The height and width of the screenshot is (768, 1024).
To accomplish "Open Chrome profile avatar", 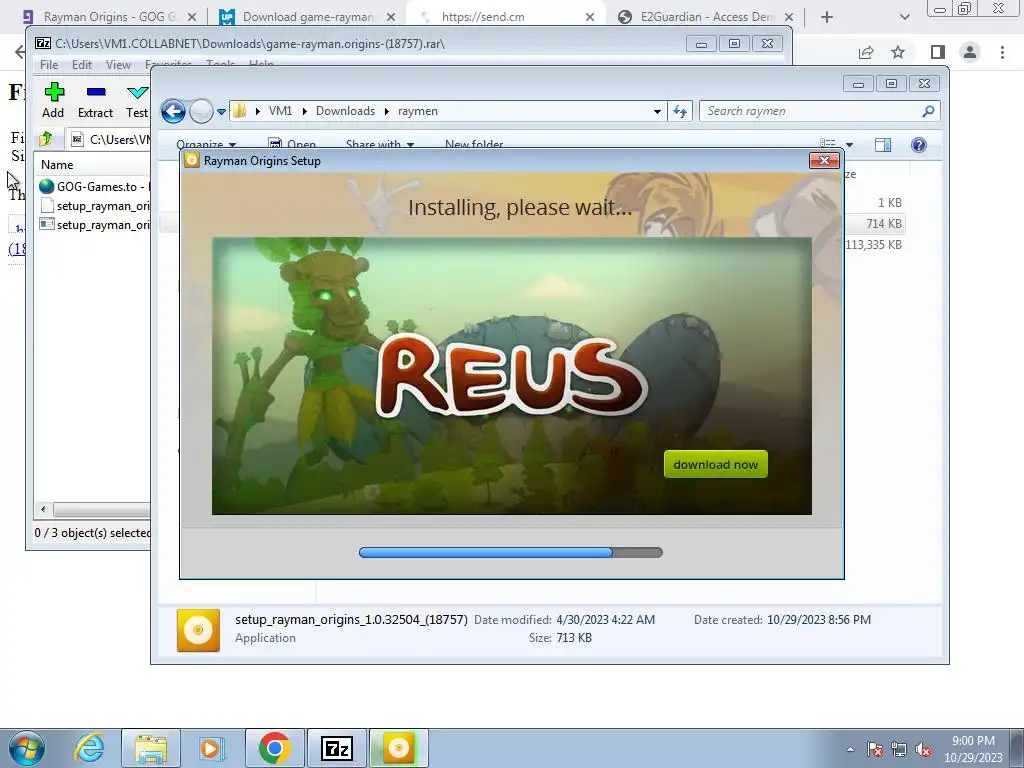I will click(x=970, y=52).
